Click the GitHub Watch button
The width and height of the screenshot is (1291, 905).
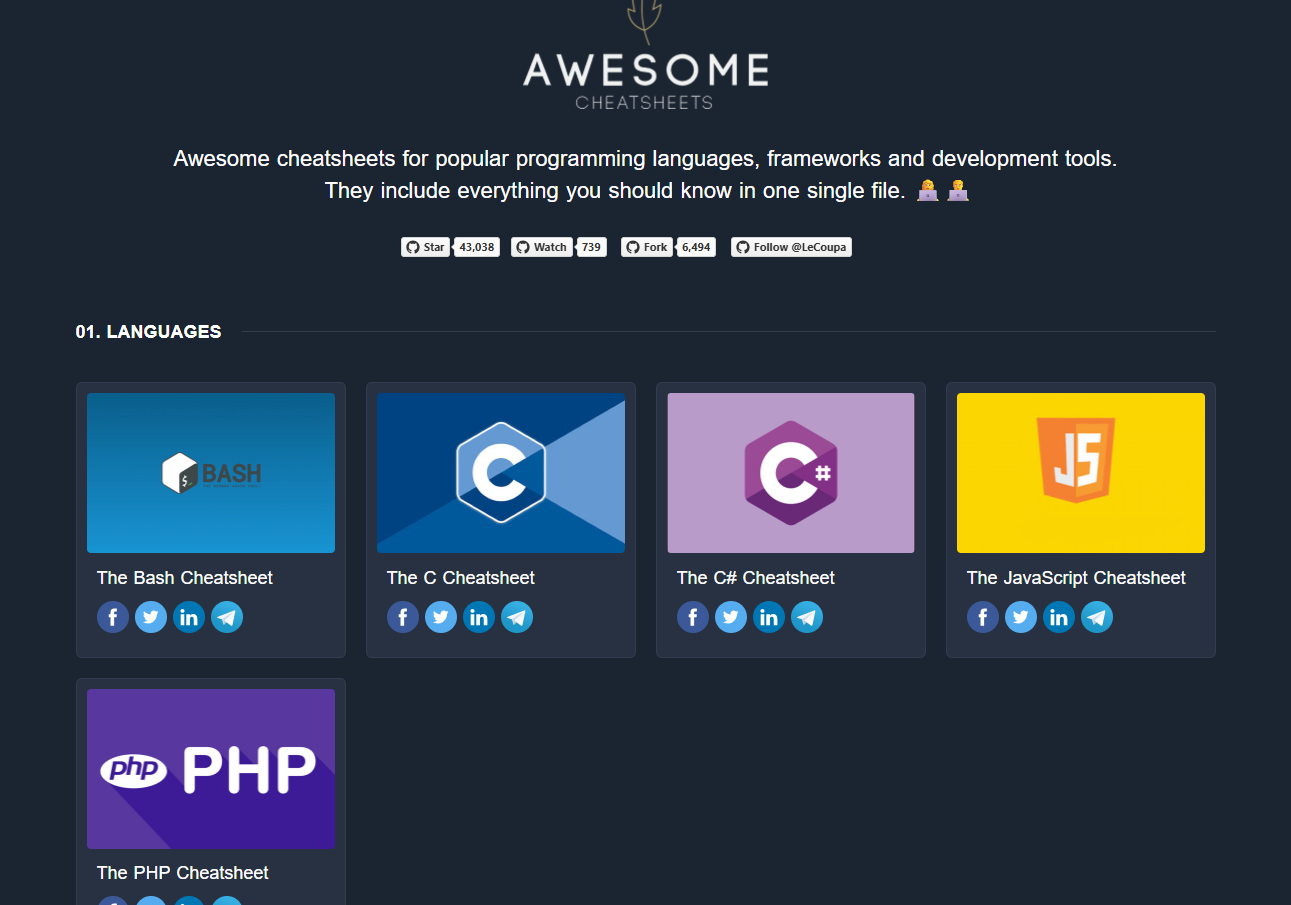click(x=542, y=247)
